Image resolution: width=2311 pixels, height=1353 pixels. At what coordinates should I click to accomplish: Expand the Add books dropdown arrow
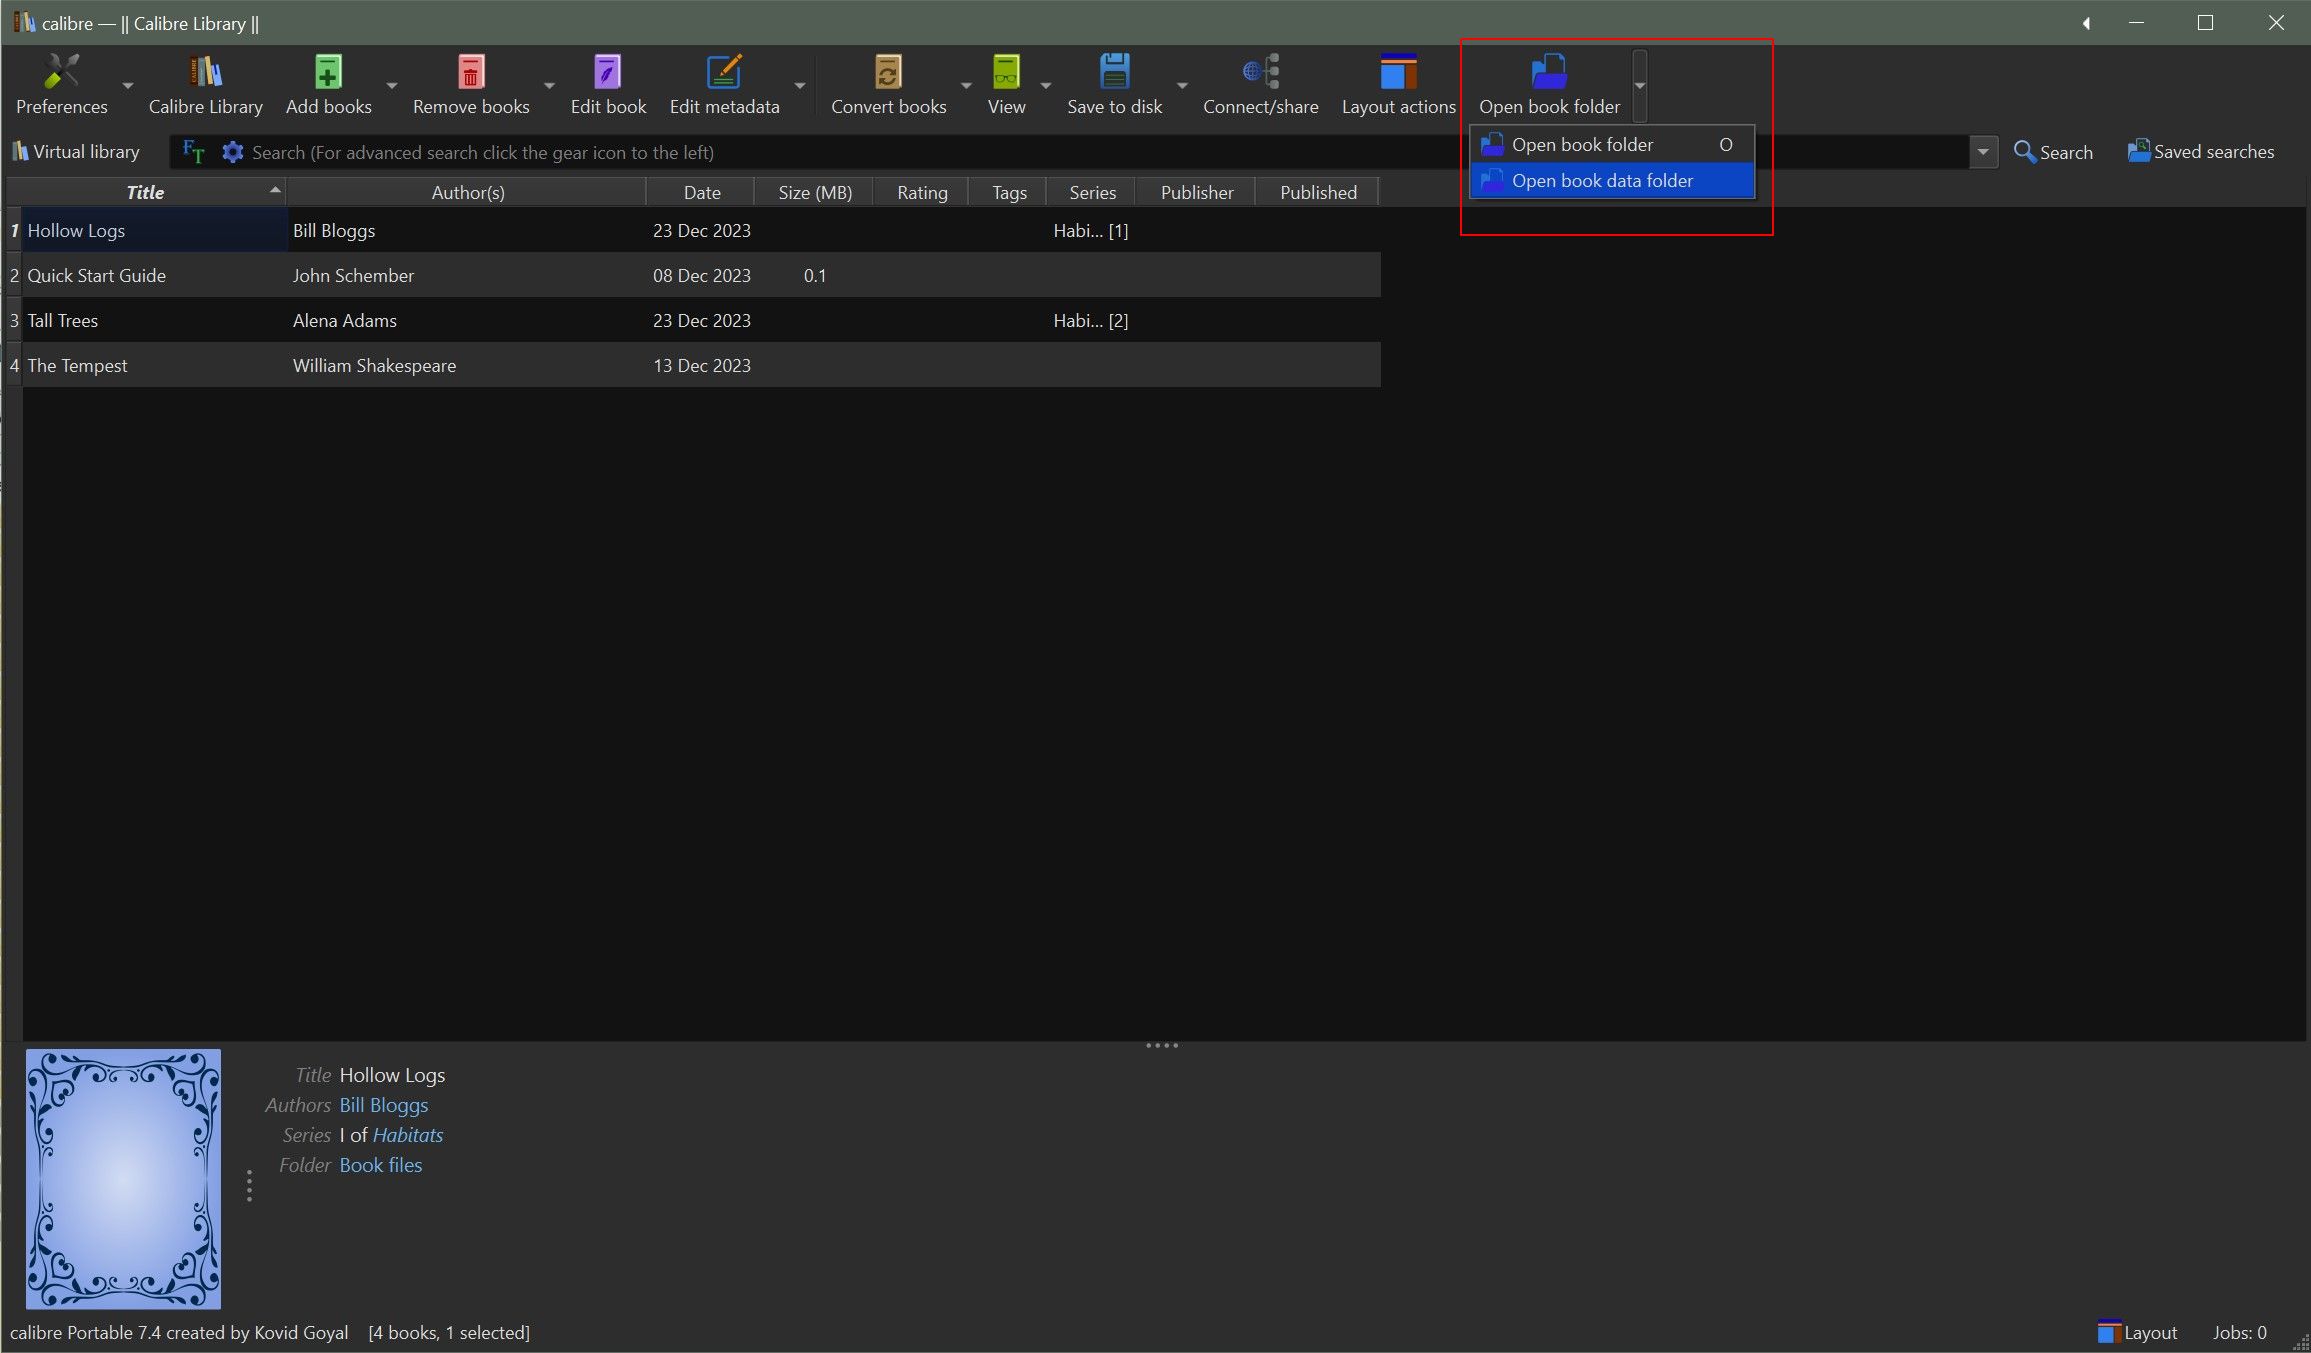click(x=392, y=86)
